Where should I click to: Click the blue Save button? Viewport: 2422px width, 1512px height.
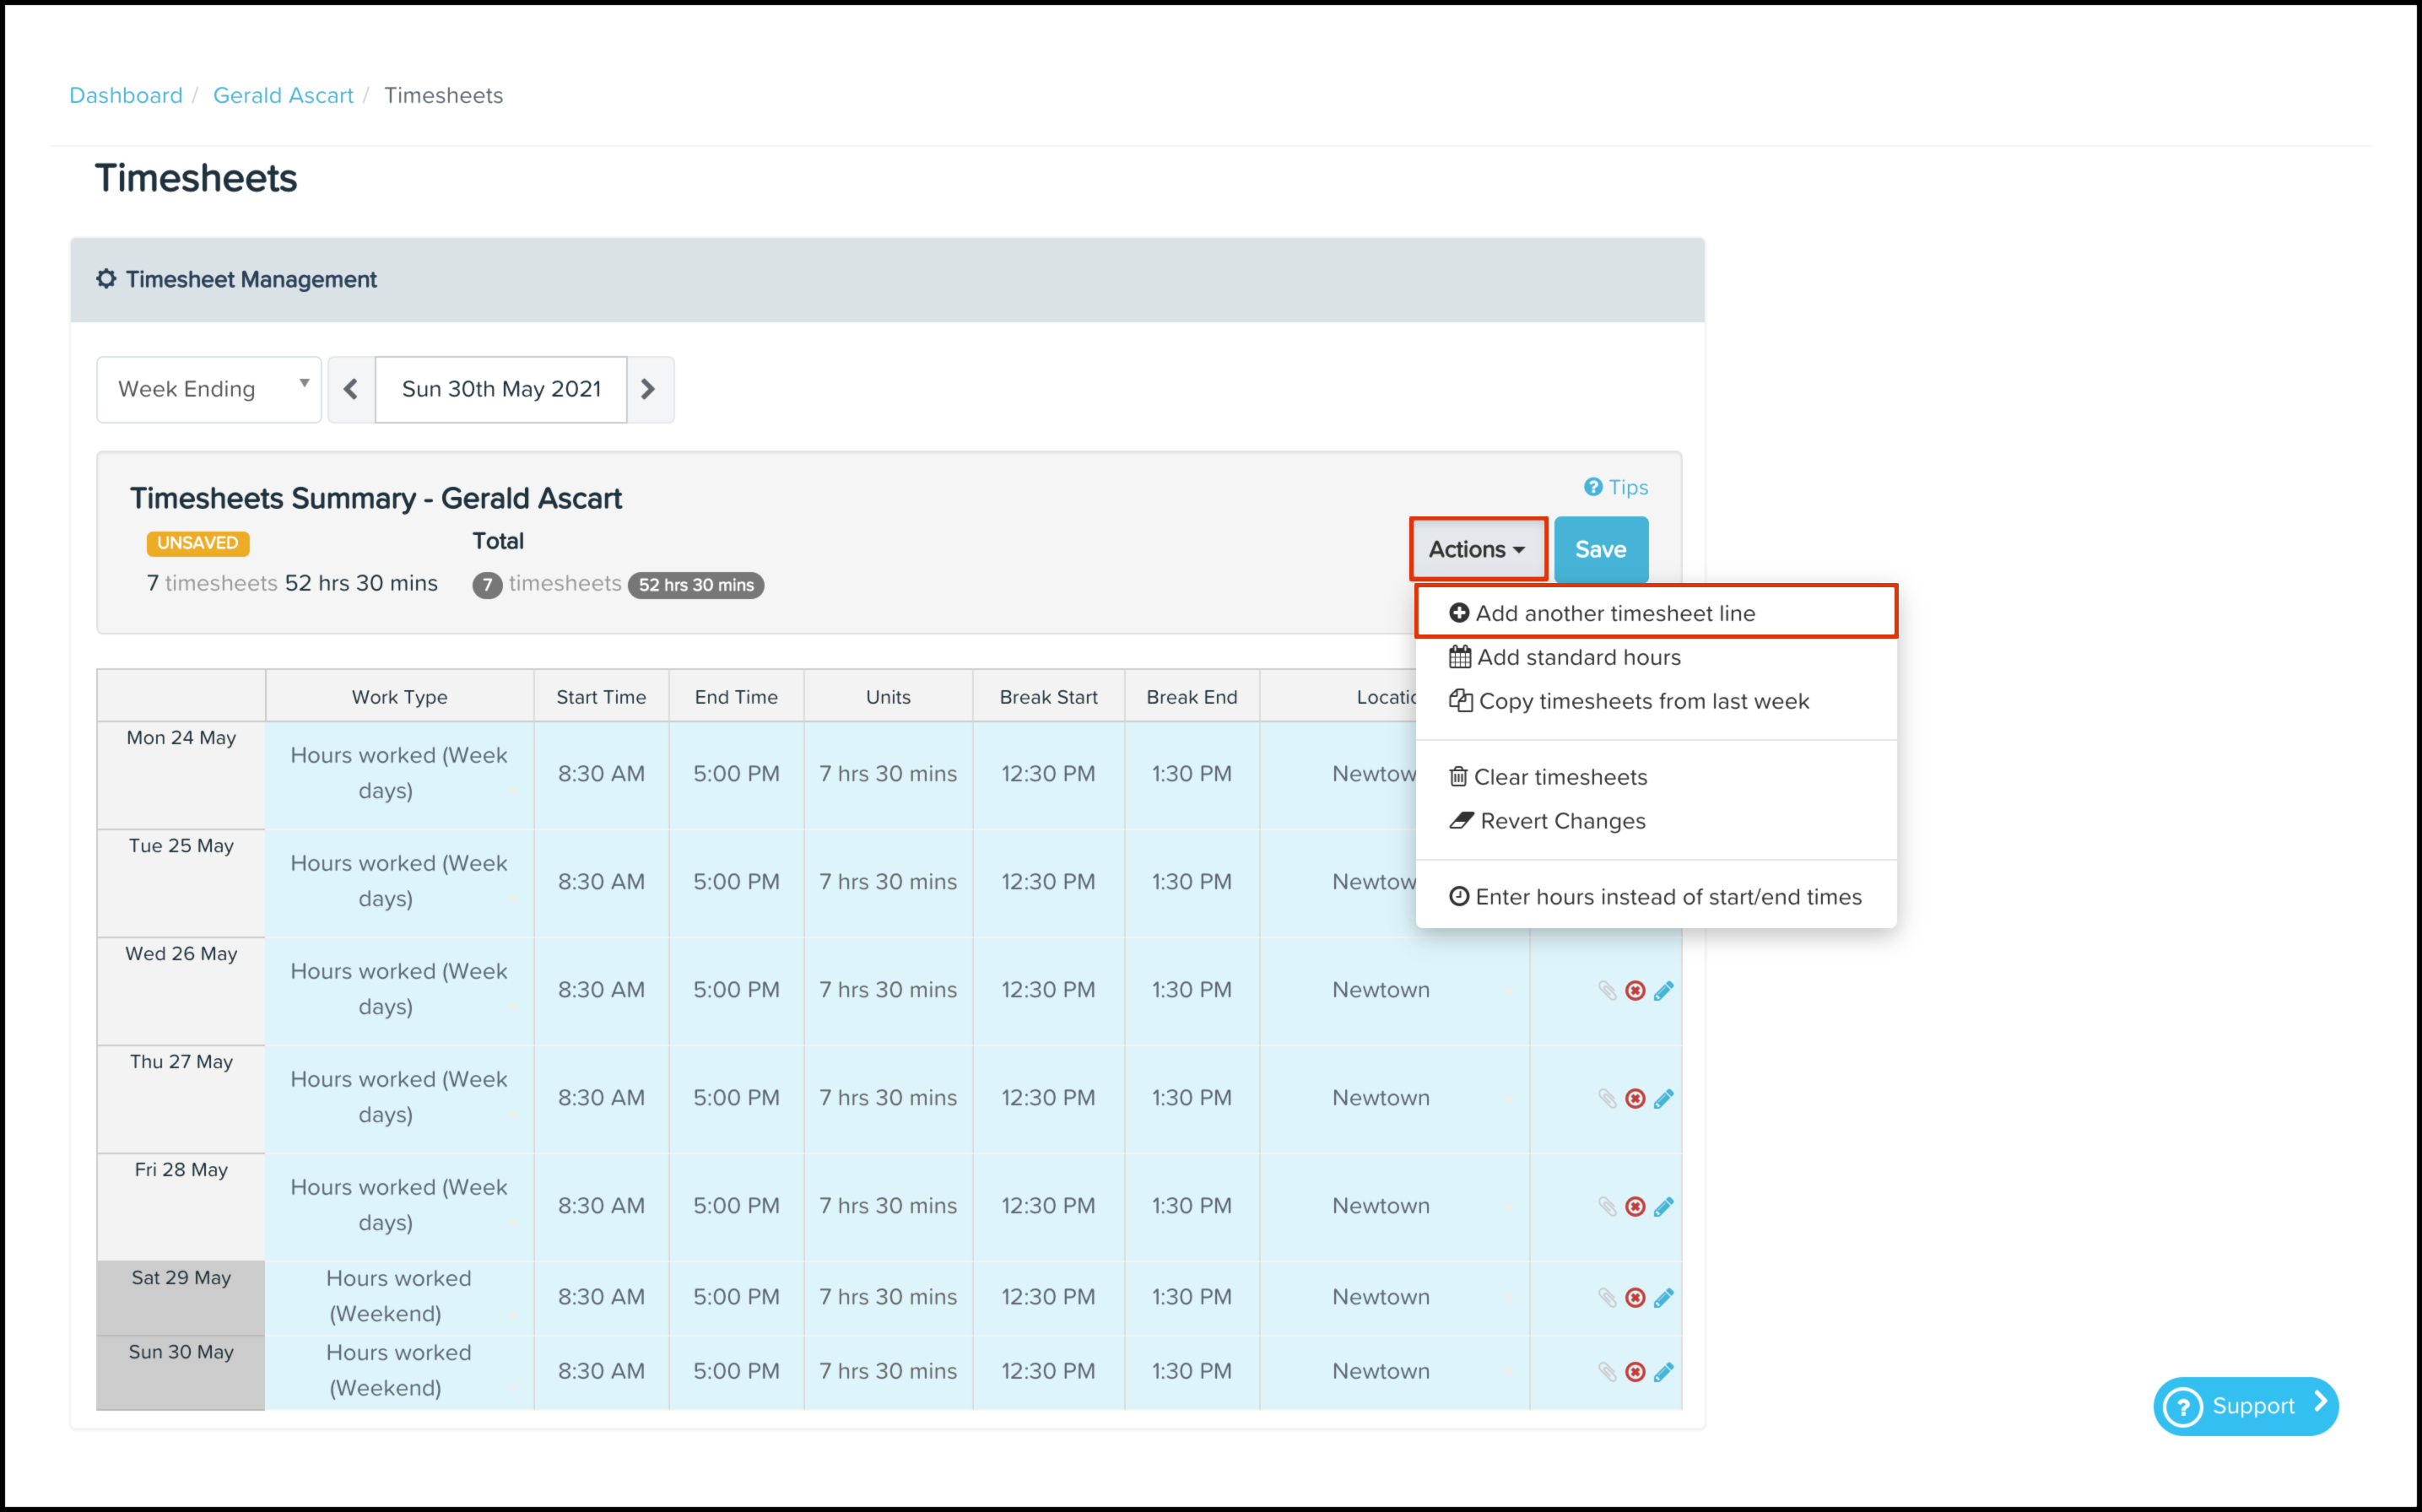1600,549
